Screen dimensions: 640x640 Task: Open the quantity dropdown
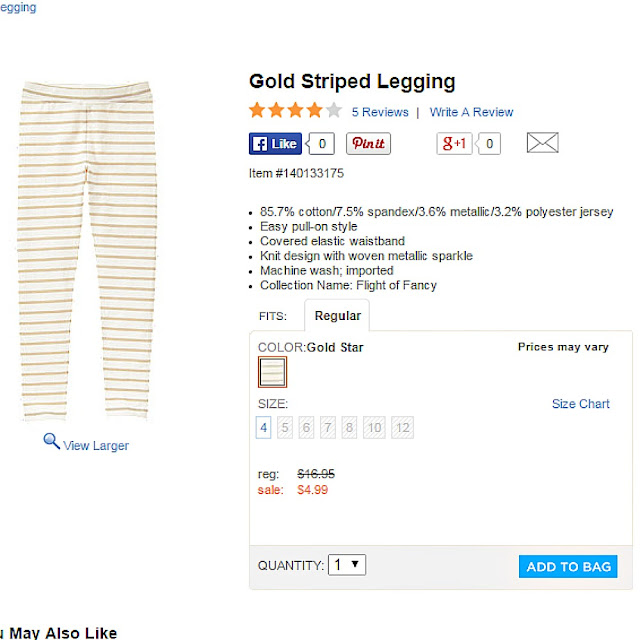tap(348, 565)
